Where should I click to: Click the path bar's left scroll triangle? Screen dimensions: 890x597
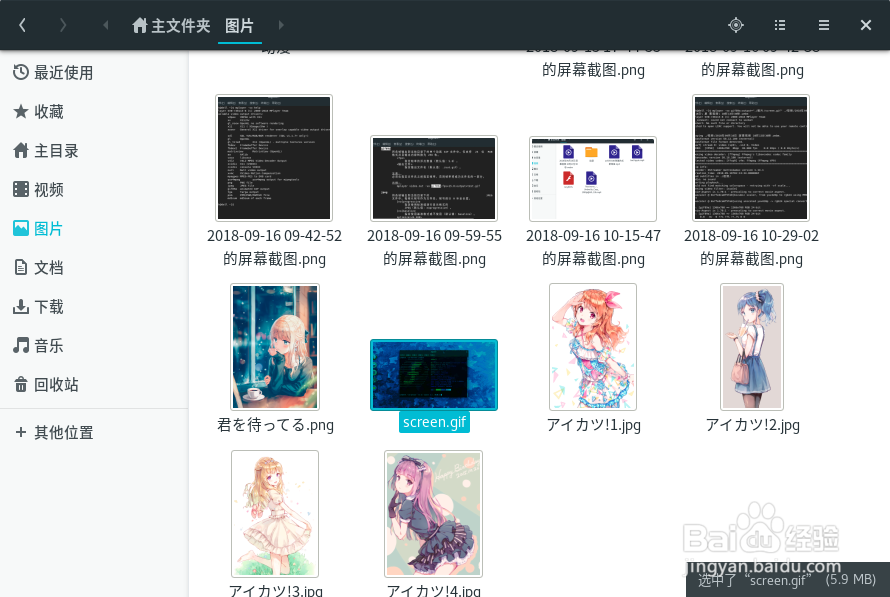tap(105, 25)
